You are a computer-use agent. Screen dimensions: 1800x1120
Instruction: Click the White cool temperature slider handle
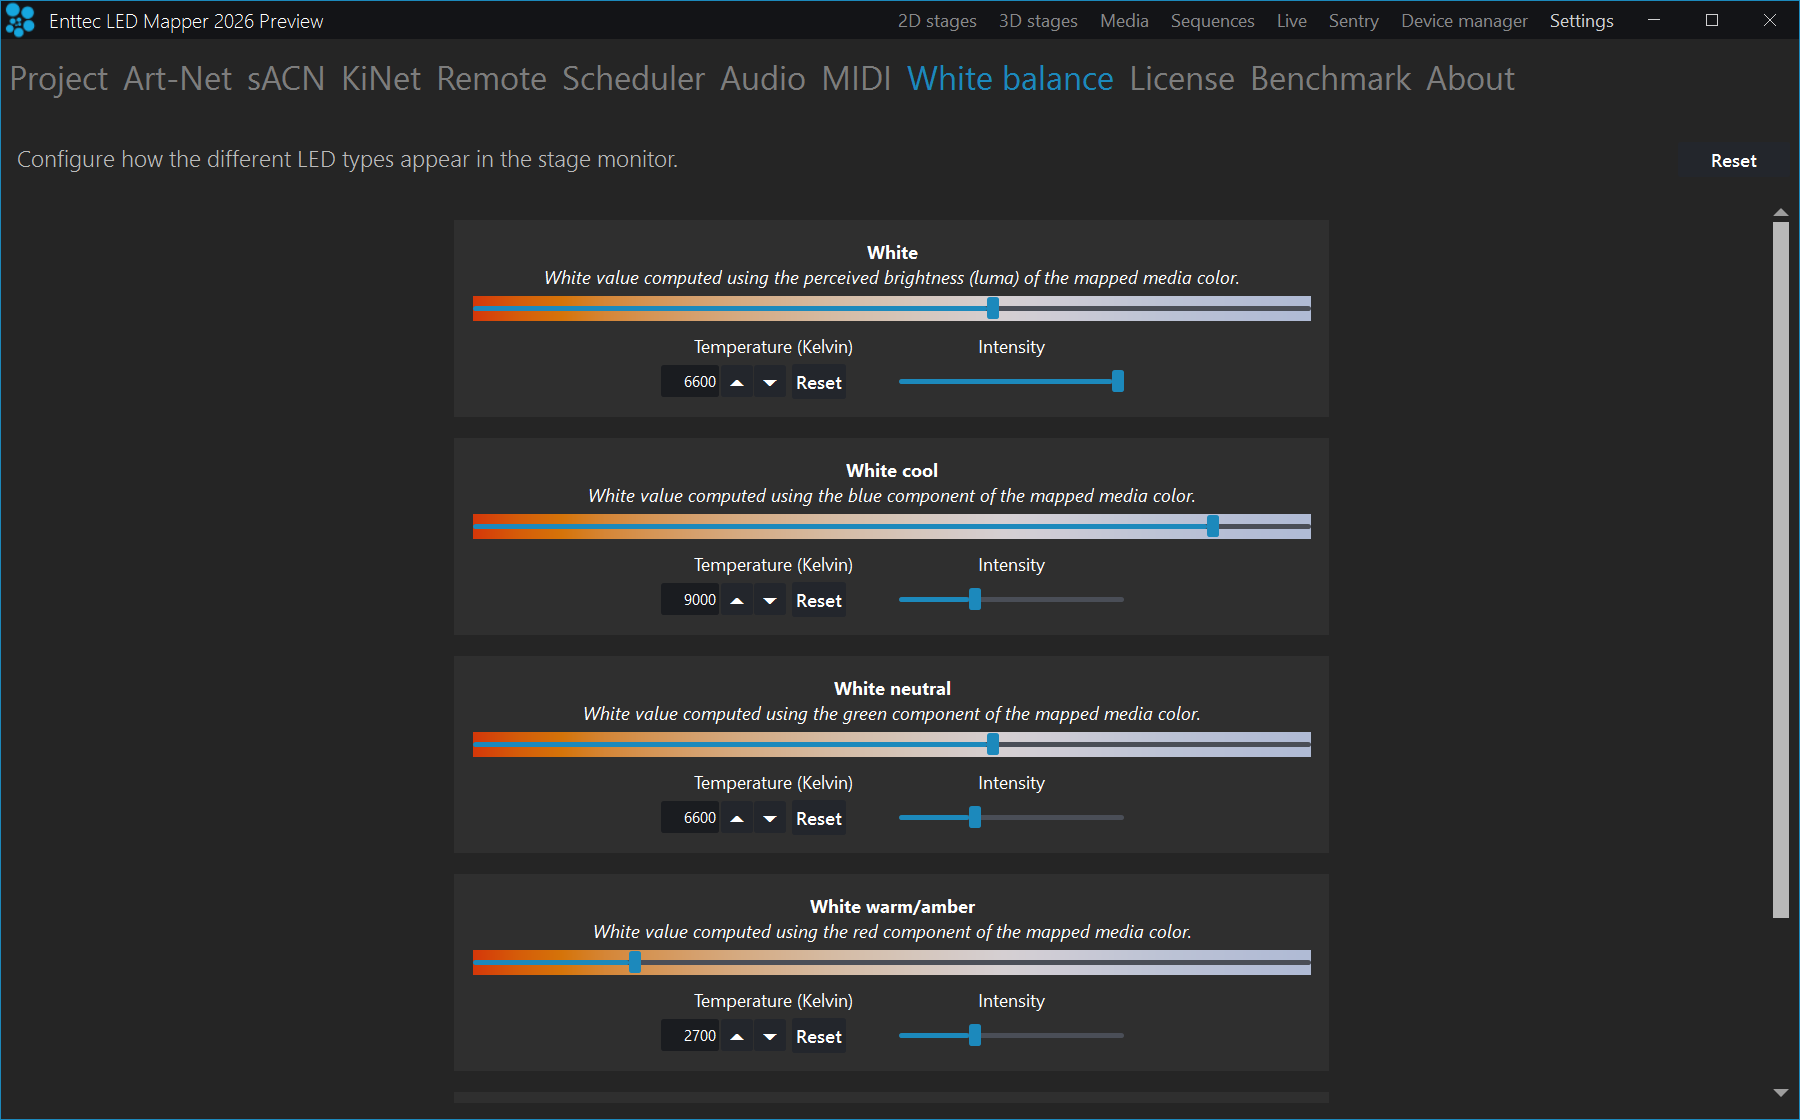tap(1213, 526)
